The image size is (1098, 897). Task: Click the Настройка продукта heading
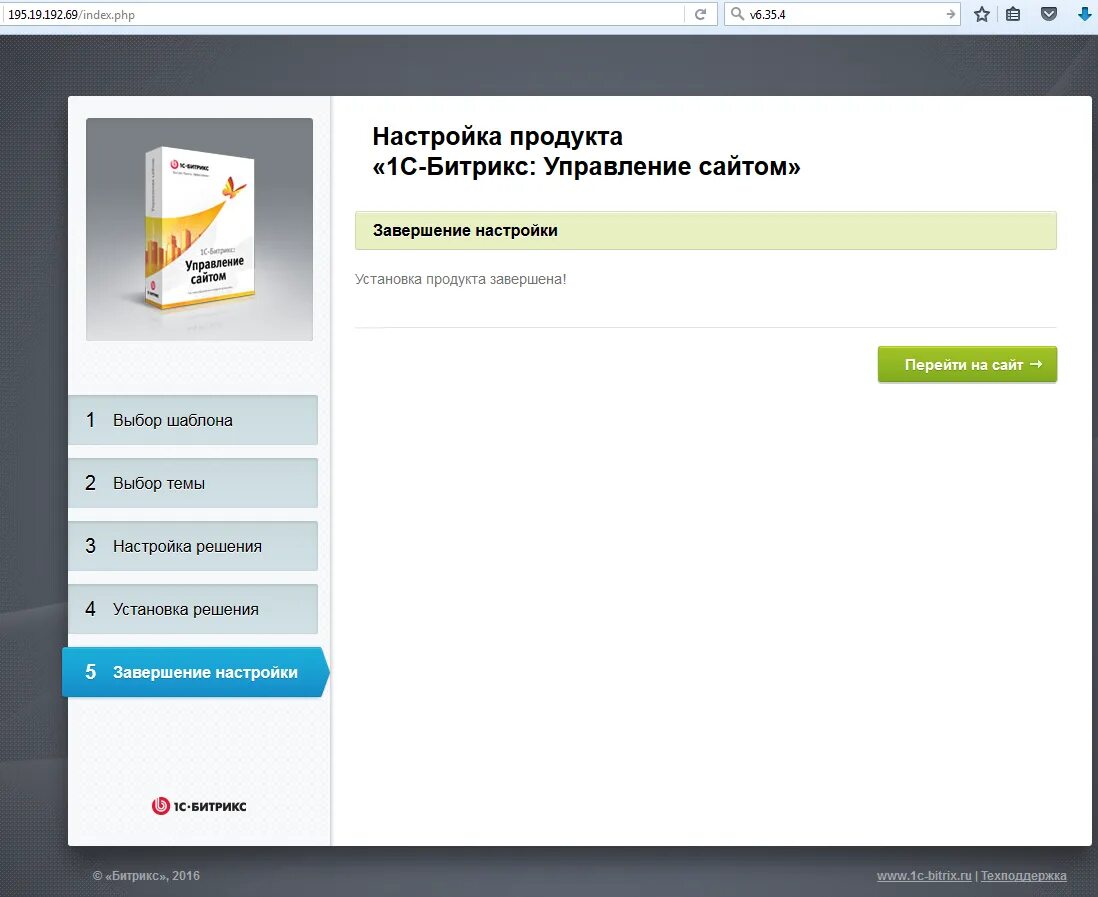586,151
